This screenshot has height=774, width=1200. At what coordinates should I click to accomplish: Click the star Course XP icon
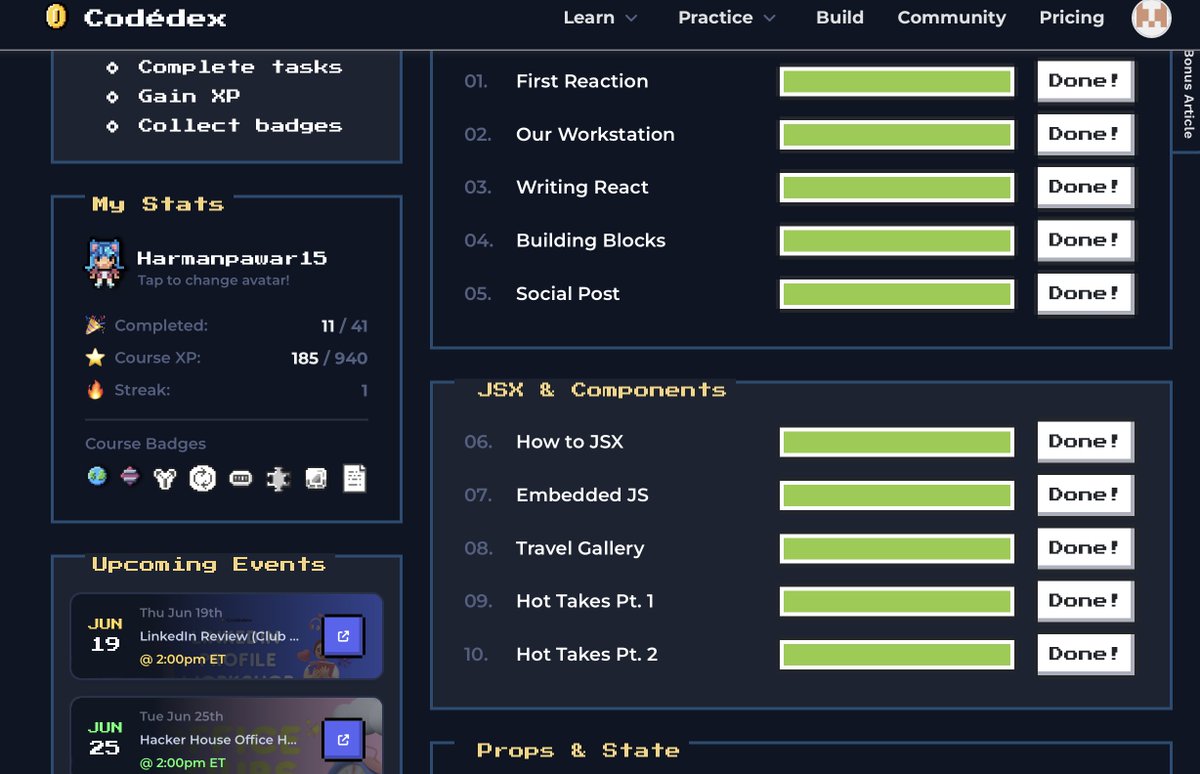(96, 357)
